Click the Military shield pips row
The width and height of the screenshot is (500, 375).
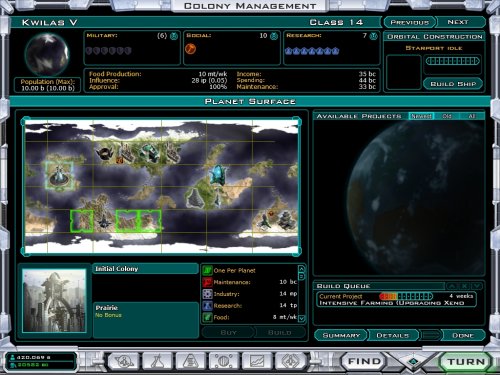108,51
